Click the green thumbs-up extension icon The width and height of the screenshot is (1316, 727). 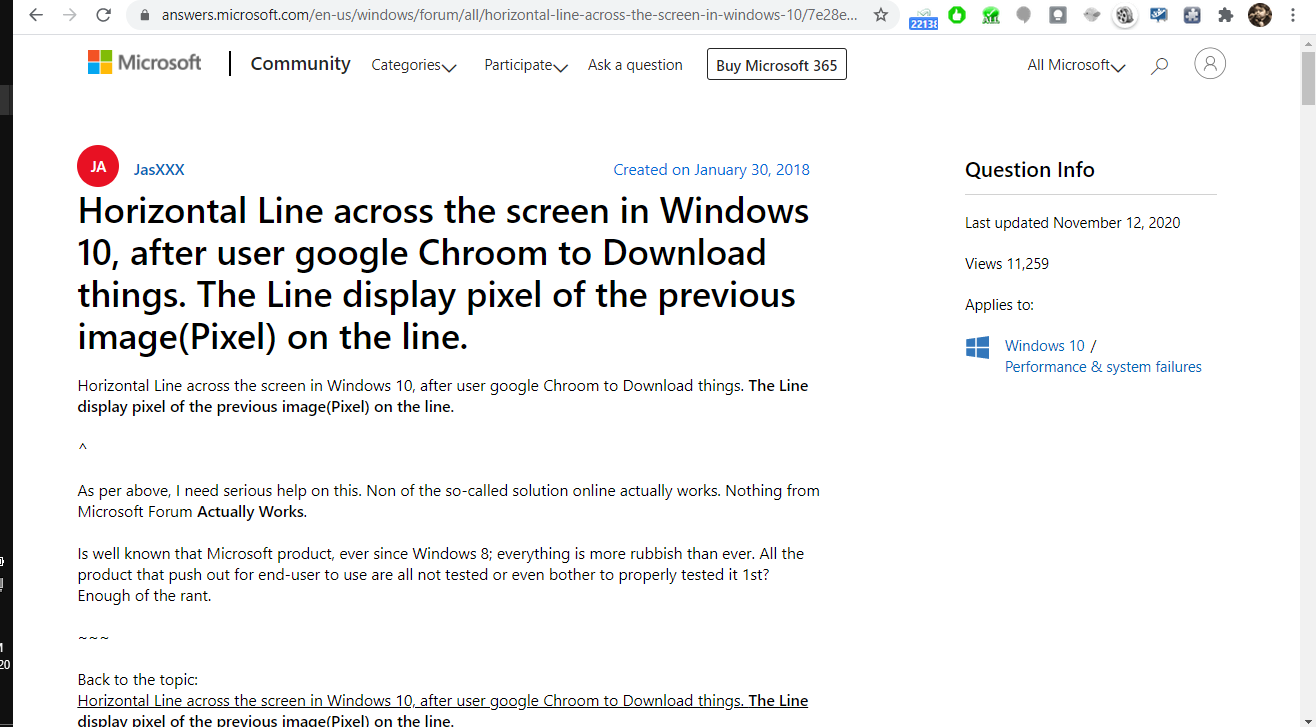[957, 15]
